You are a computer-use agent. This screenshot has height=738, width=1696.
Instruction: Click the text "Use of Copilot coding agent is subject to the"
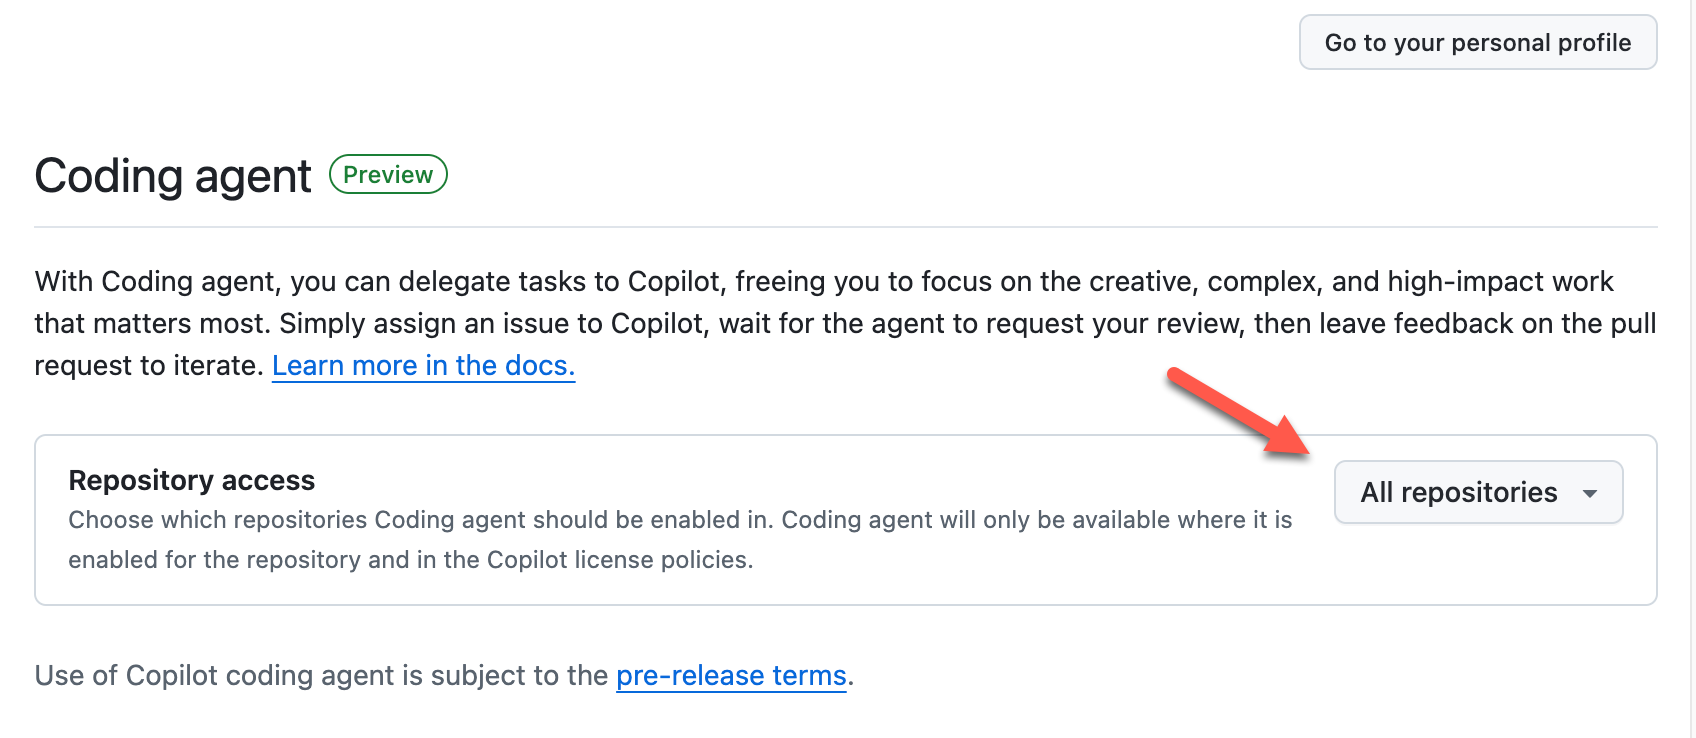(x=321, y=676)
